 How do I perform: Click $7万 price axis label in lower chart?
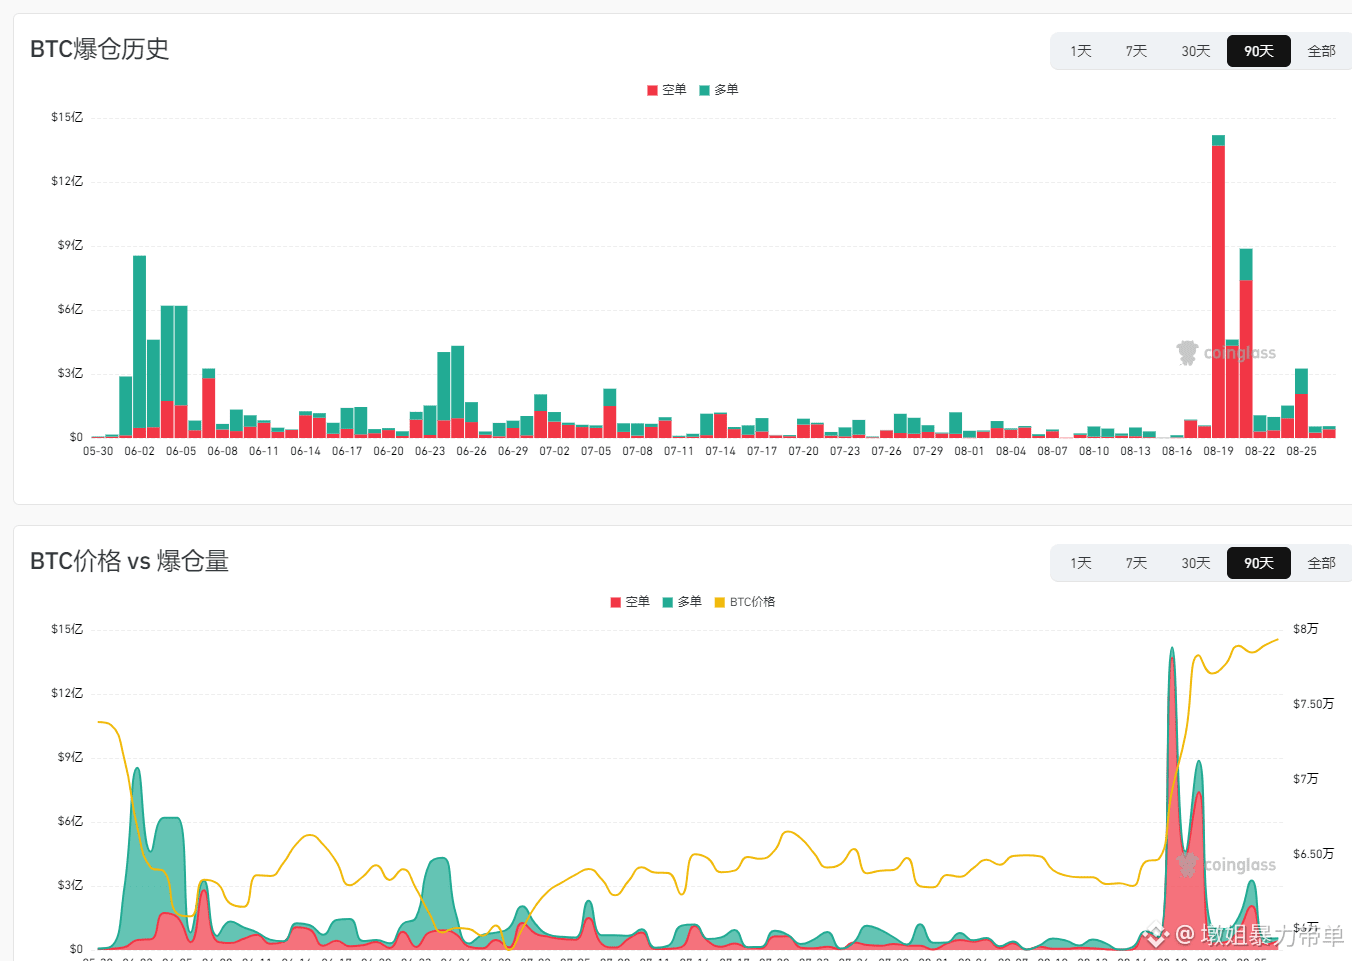coord(1305,779)
